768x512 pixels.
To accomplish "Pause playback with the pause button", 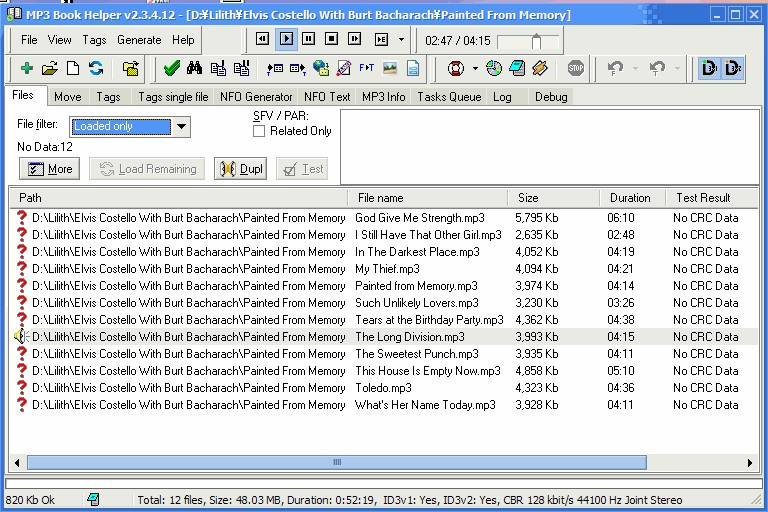I will (x=309, y=39).
